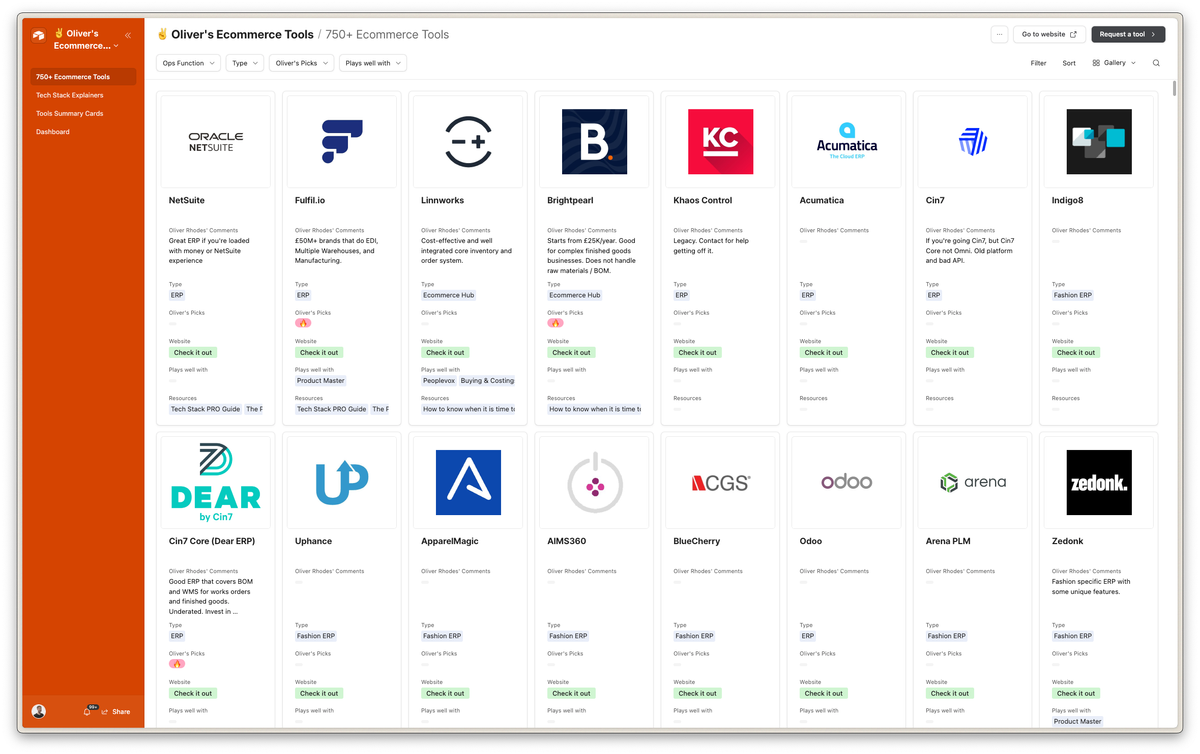
Task: Click Oliver's Ecommerce Tools breadcrumb heading
Action: coord(242,34)
